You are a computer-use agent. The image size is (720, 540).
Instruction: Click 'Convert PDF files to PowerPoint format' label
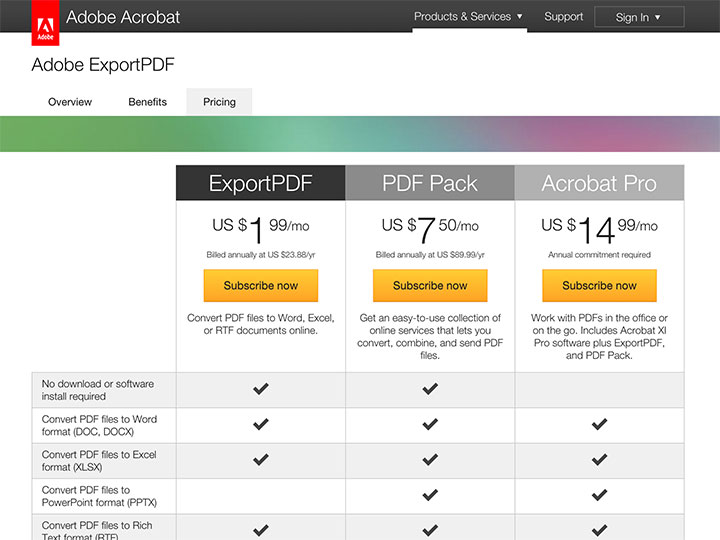click(99, 496)
